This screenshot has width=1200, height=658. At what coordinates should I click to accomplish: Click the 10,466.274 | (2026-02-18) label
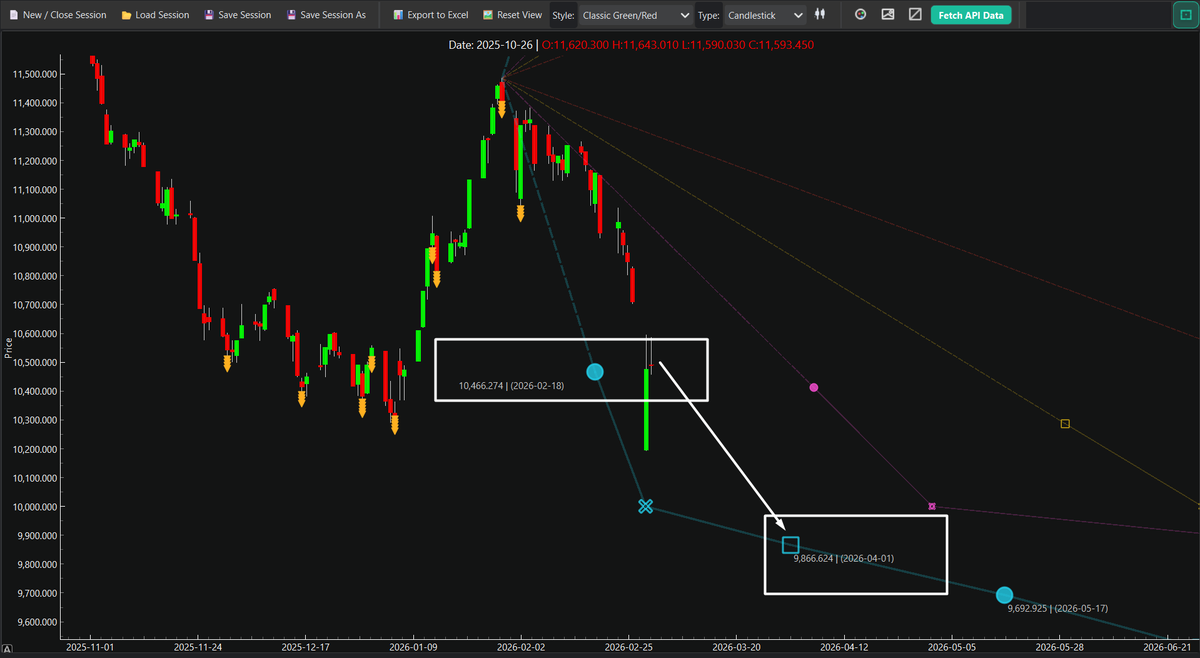(511, 385)
